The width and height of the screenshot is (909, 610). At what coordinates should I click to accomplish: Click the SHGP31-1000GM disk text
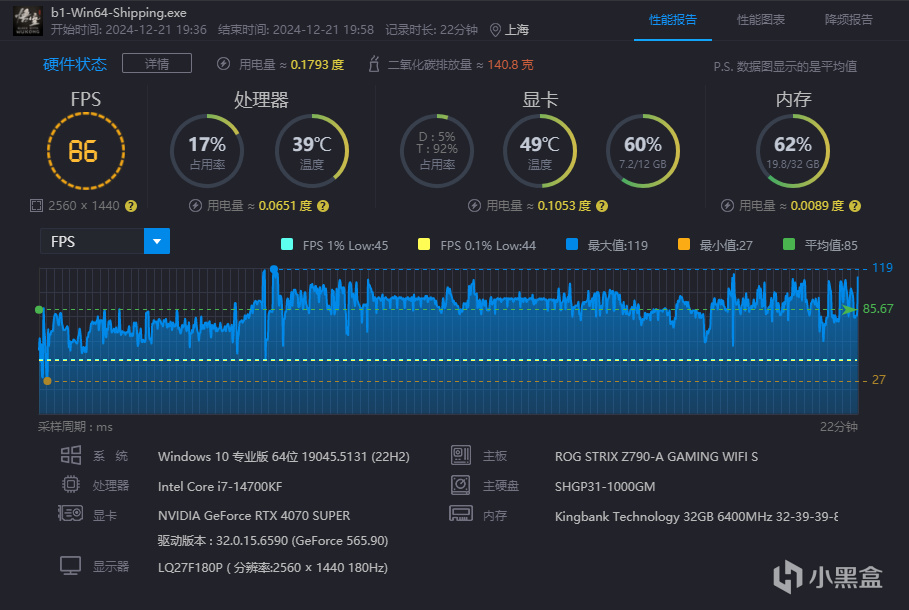click(x=605, y=486)
